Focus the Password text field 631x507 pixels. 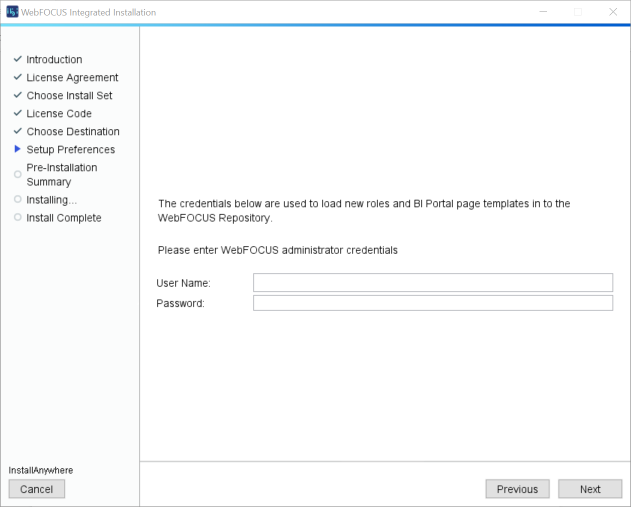coord(432,303)
